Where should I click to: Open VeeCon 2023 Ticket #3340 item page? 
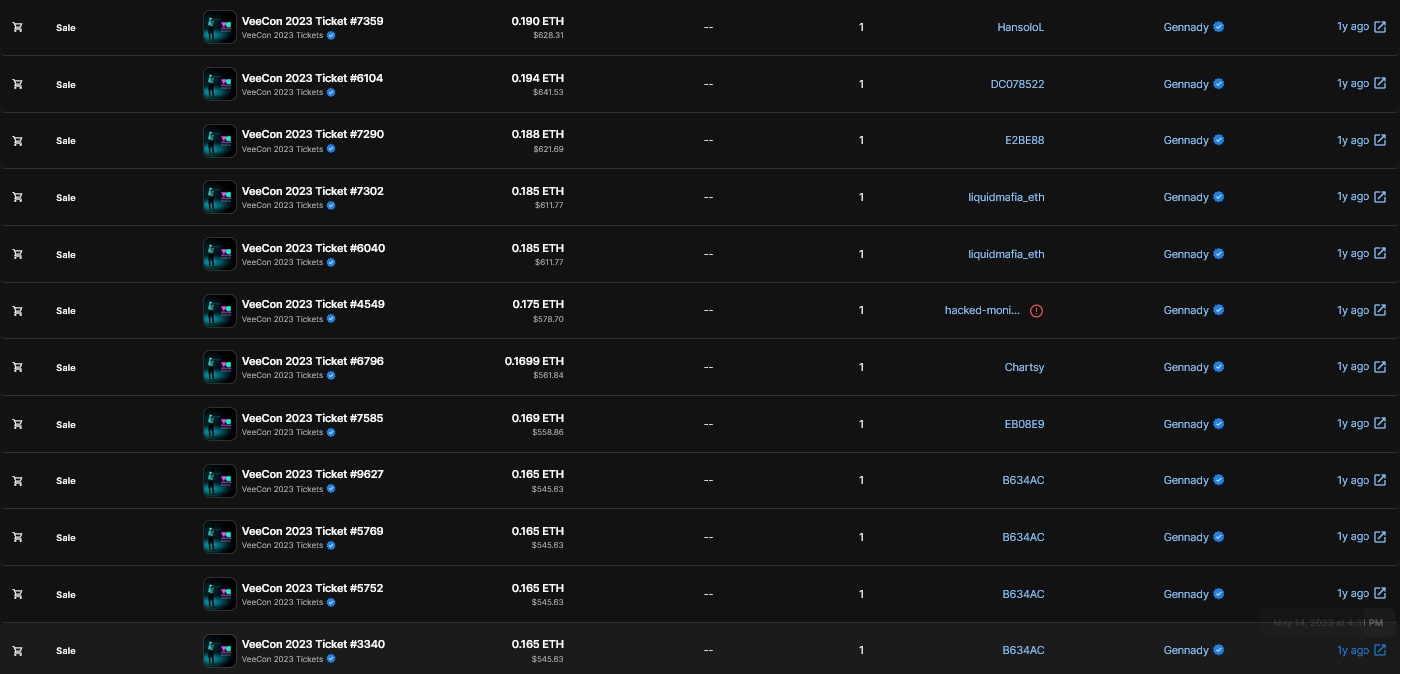pos(313,644)
